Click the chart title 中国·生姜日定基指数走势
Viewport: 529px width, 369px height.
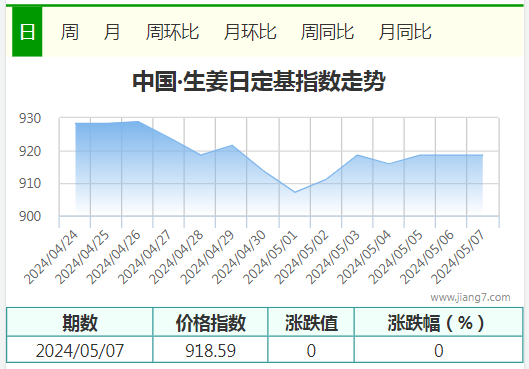click(258, 81)
